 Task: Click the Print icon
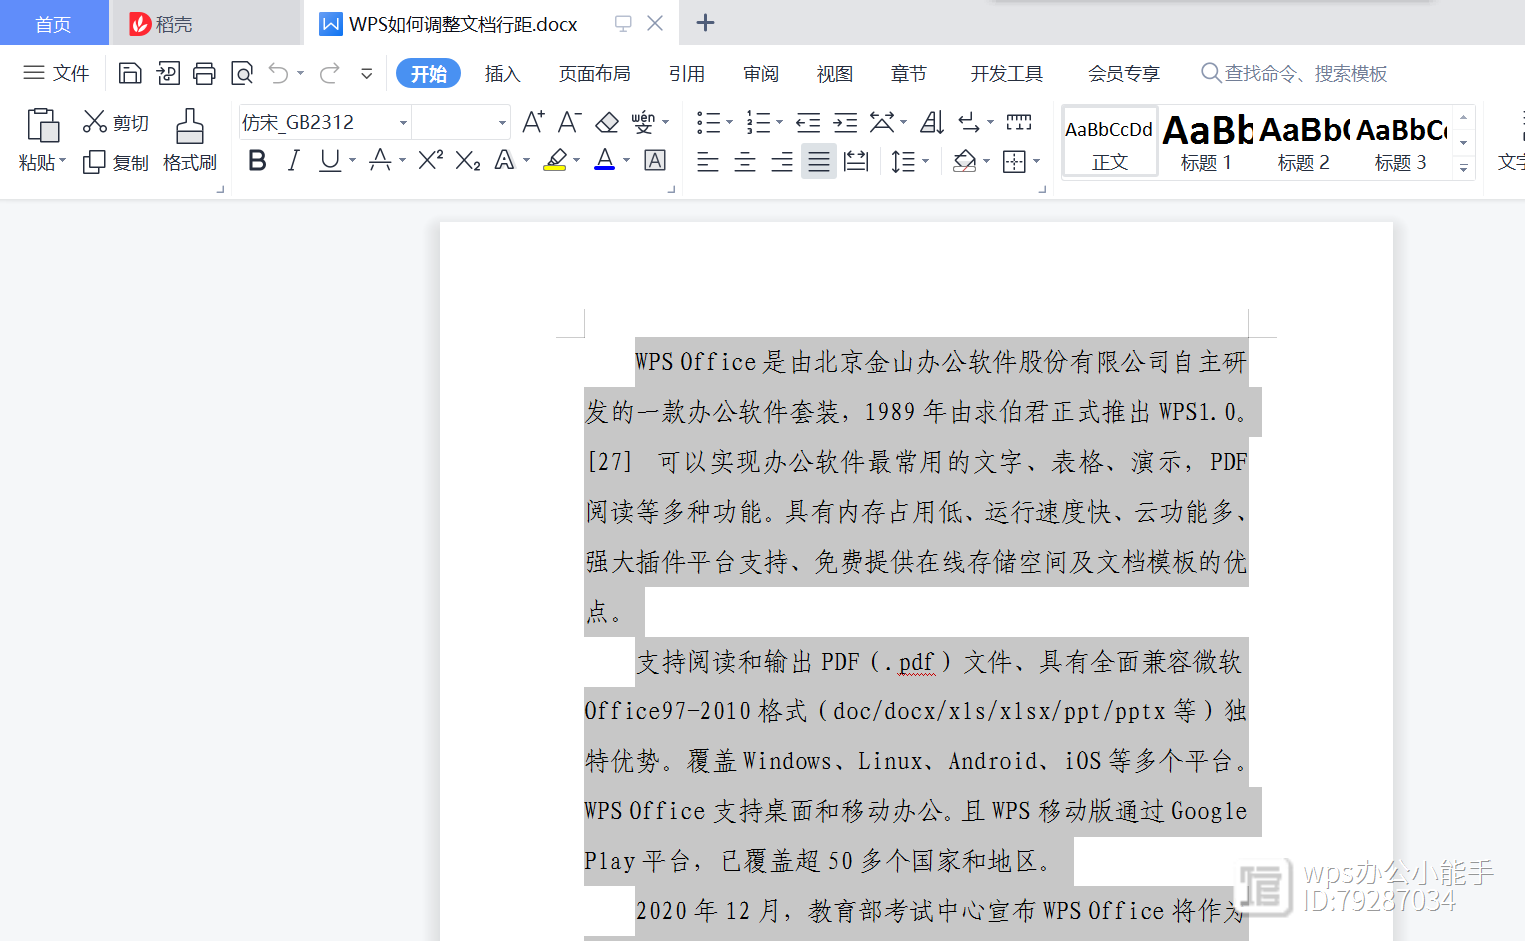pos(204,73)
